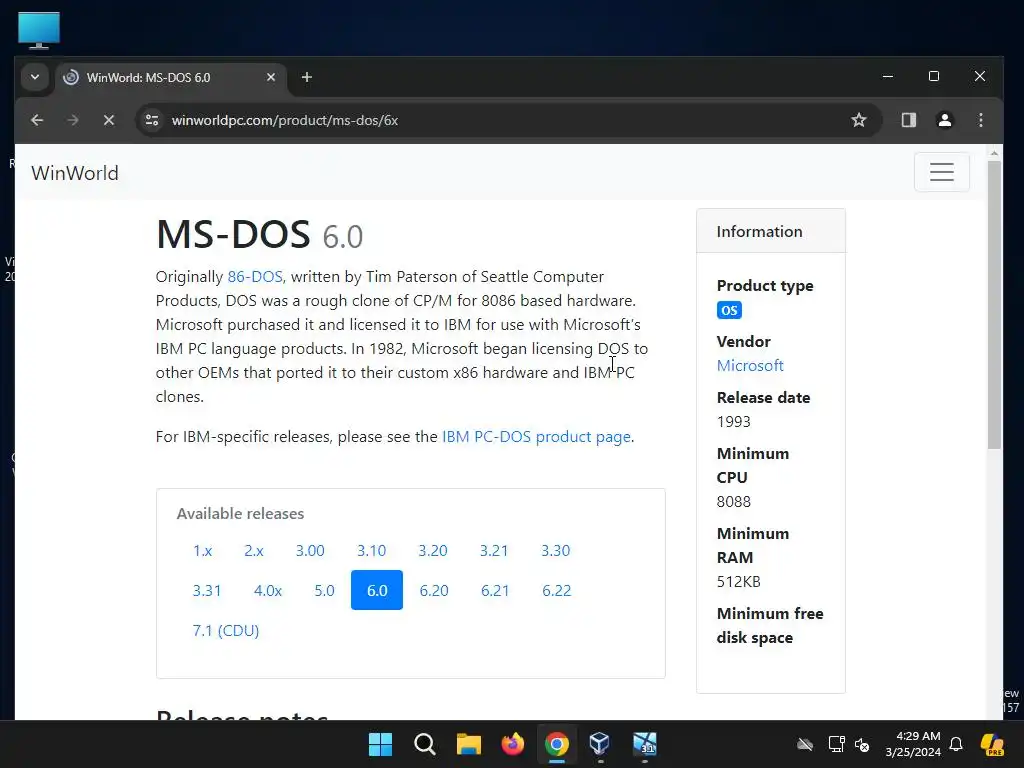
Task: Click the network tray icon
Action: [x=836, y=744]
